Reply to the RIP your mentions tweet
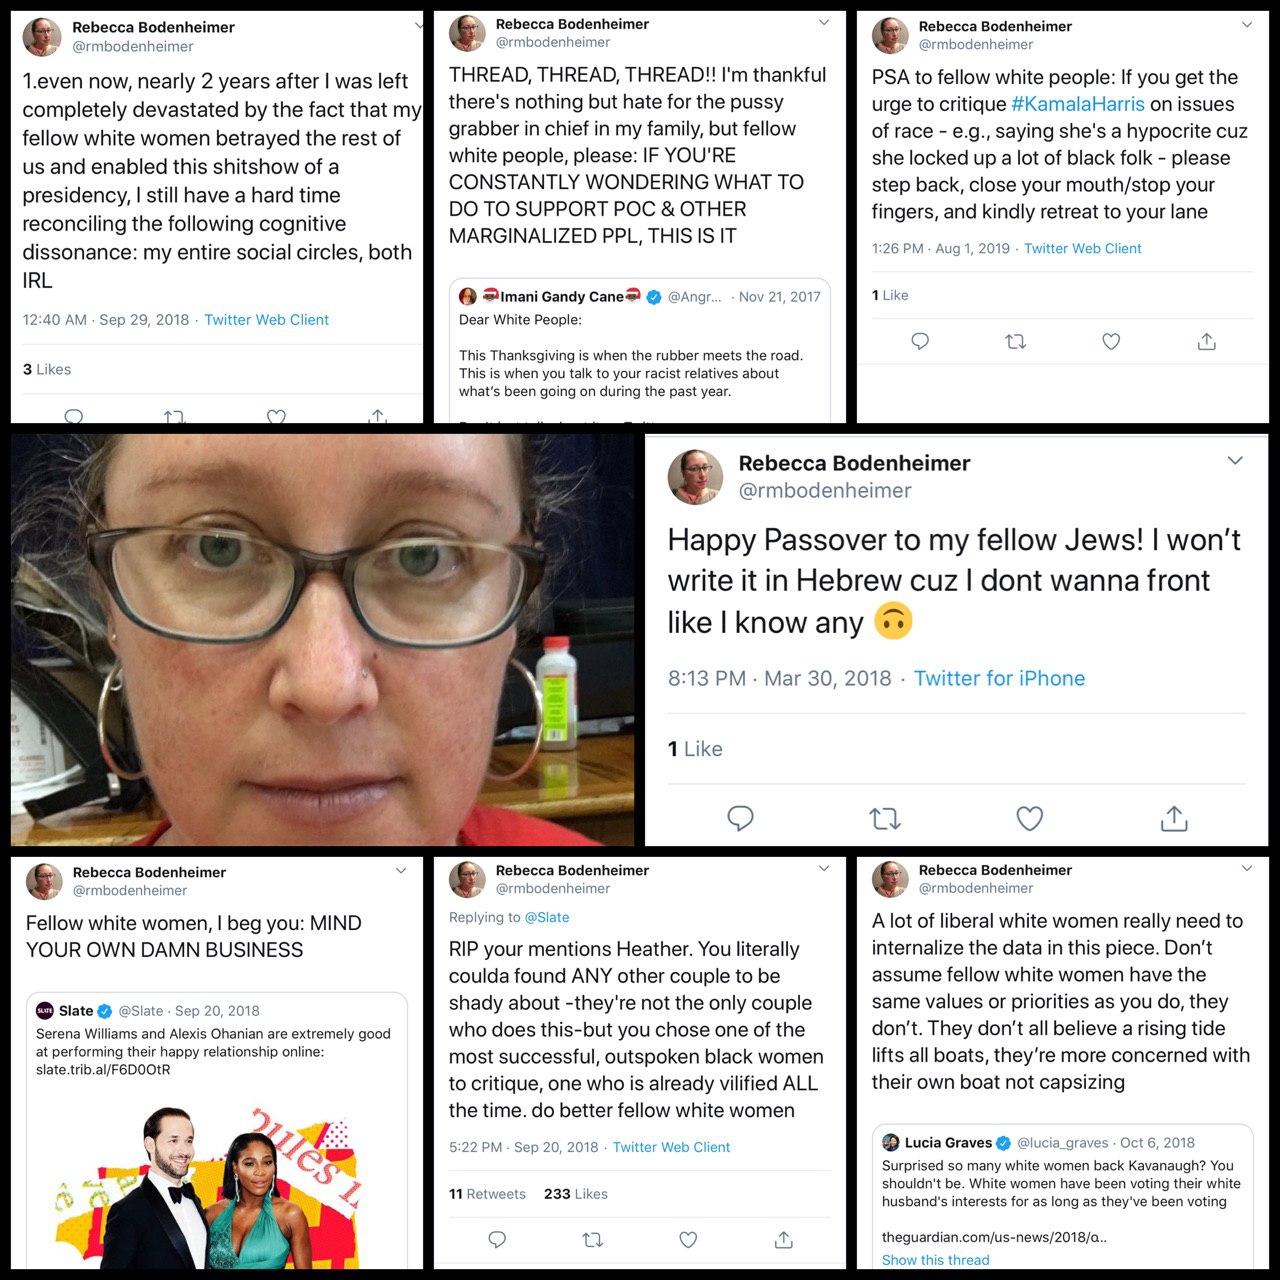This screenshot has width=1280, height=1280. 497,1240
